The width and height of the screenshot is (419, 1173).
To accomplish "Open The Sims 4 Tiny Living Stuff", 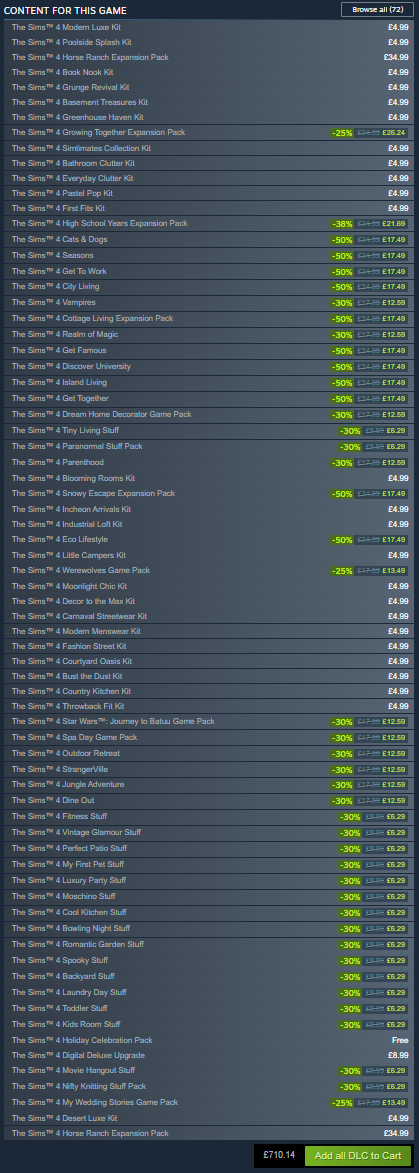I will (210, 430).
